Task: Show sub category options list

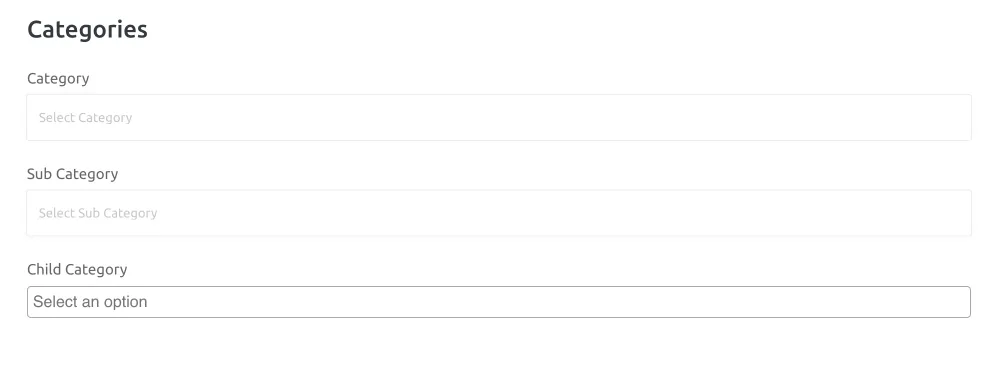Action: tap(499, 213)
